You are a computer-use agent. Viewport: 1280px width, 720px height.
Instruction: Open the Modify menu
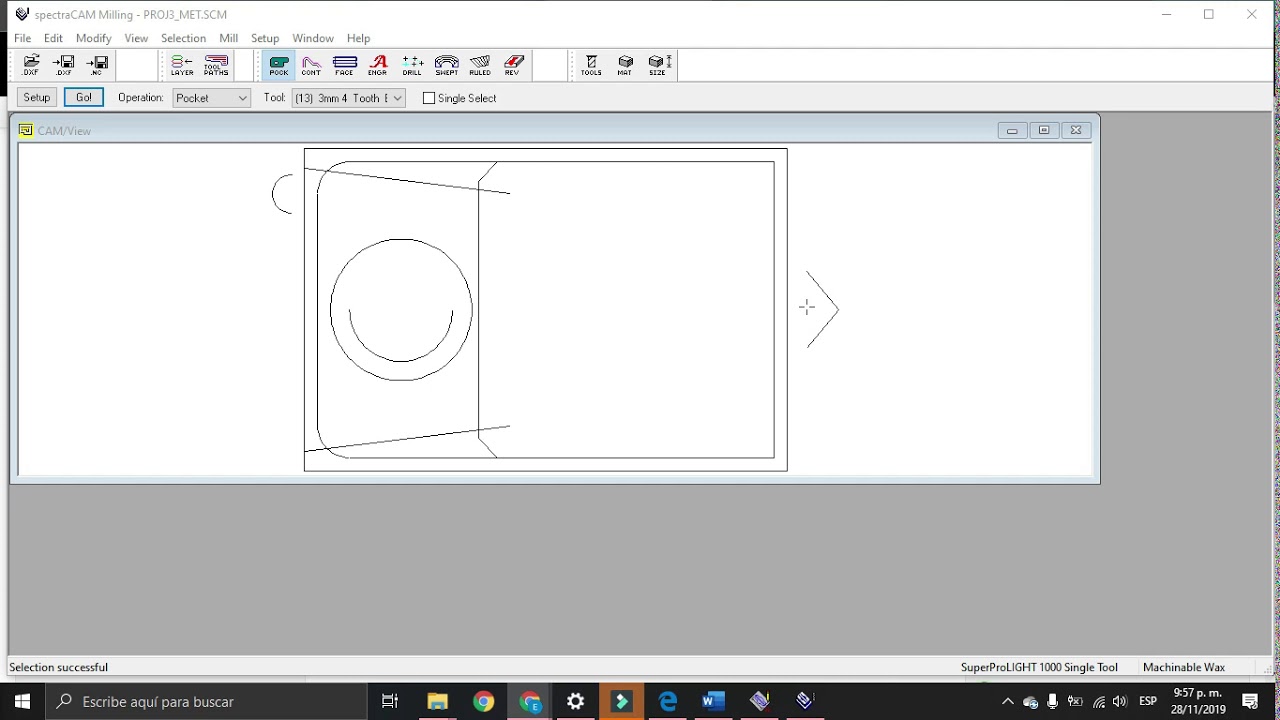pos(93,38)
